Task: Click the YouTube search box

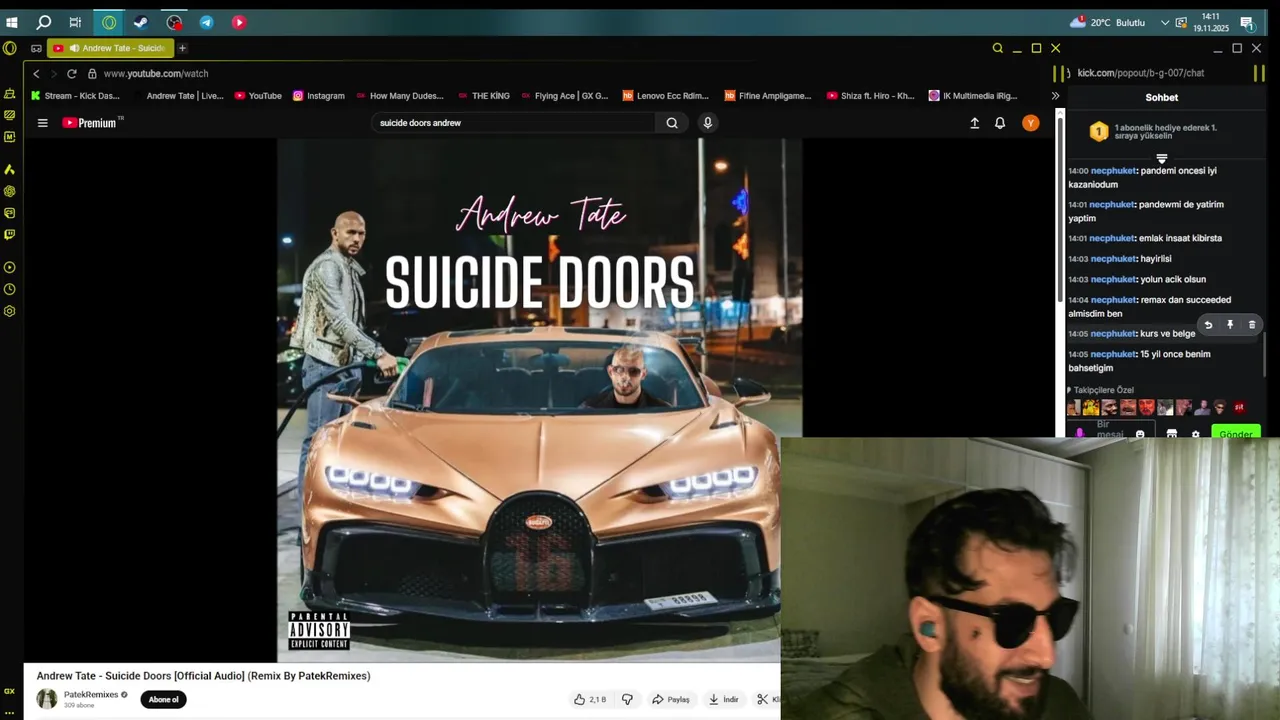Action: (514, 123)
